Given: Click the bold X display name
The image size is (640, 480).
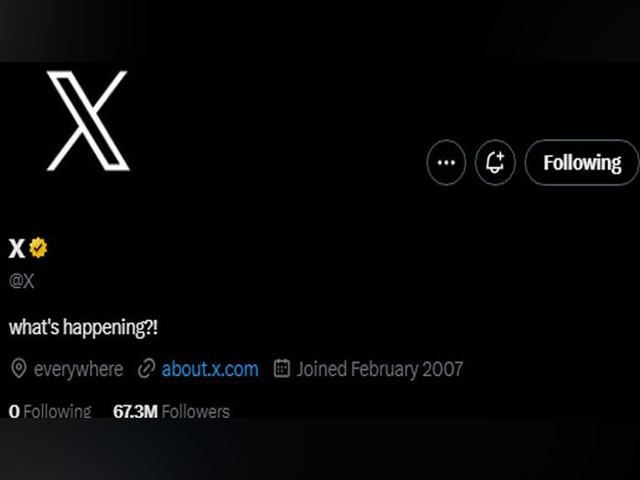Looking at the screenshot, I should 17,248.
